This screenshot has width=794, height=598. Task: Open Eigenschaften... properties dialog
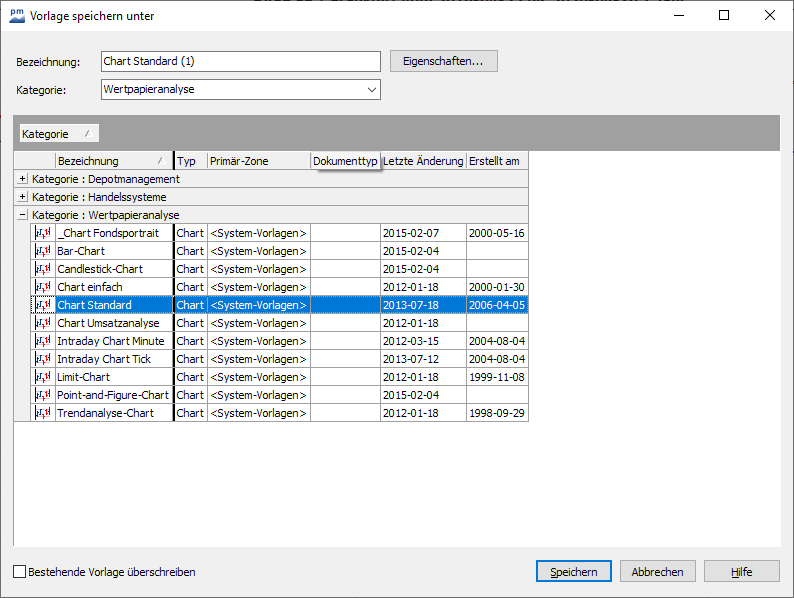(x=443, y=61)
